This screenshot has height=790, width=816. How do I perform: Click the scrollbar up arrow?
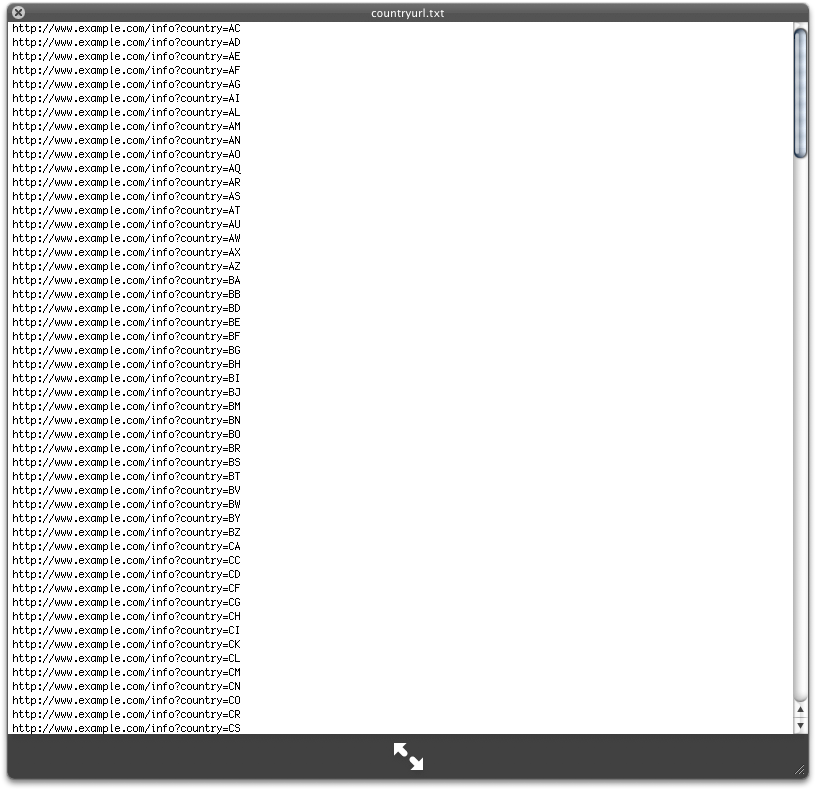[x=800, y=709]
